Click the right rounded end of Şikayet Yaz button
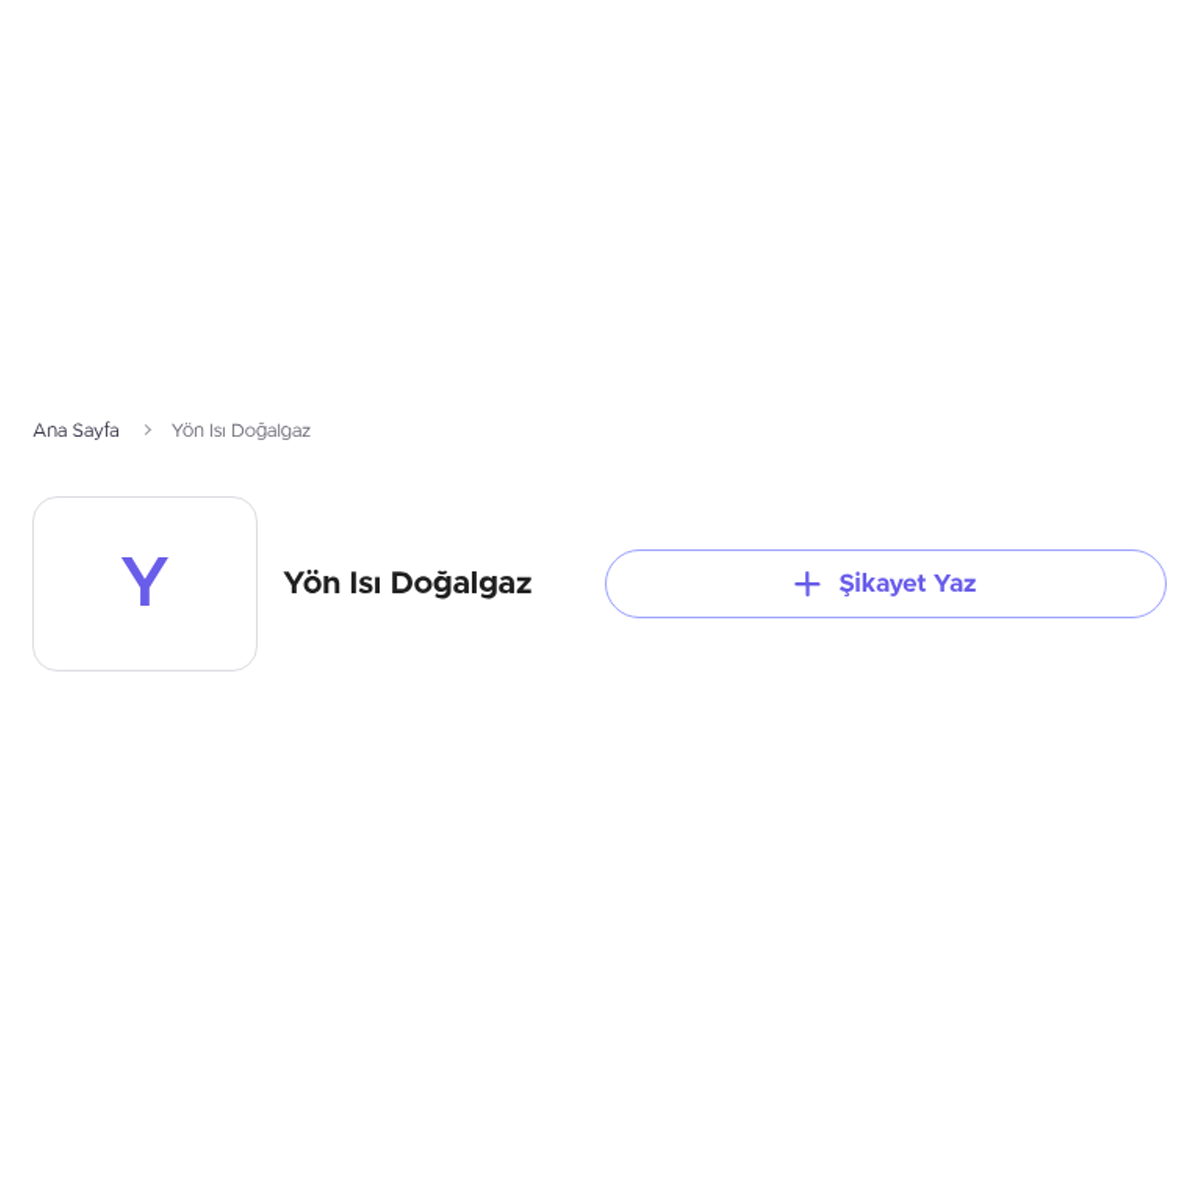Screen dimensions: 1200x1200 coord(1147,584)
